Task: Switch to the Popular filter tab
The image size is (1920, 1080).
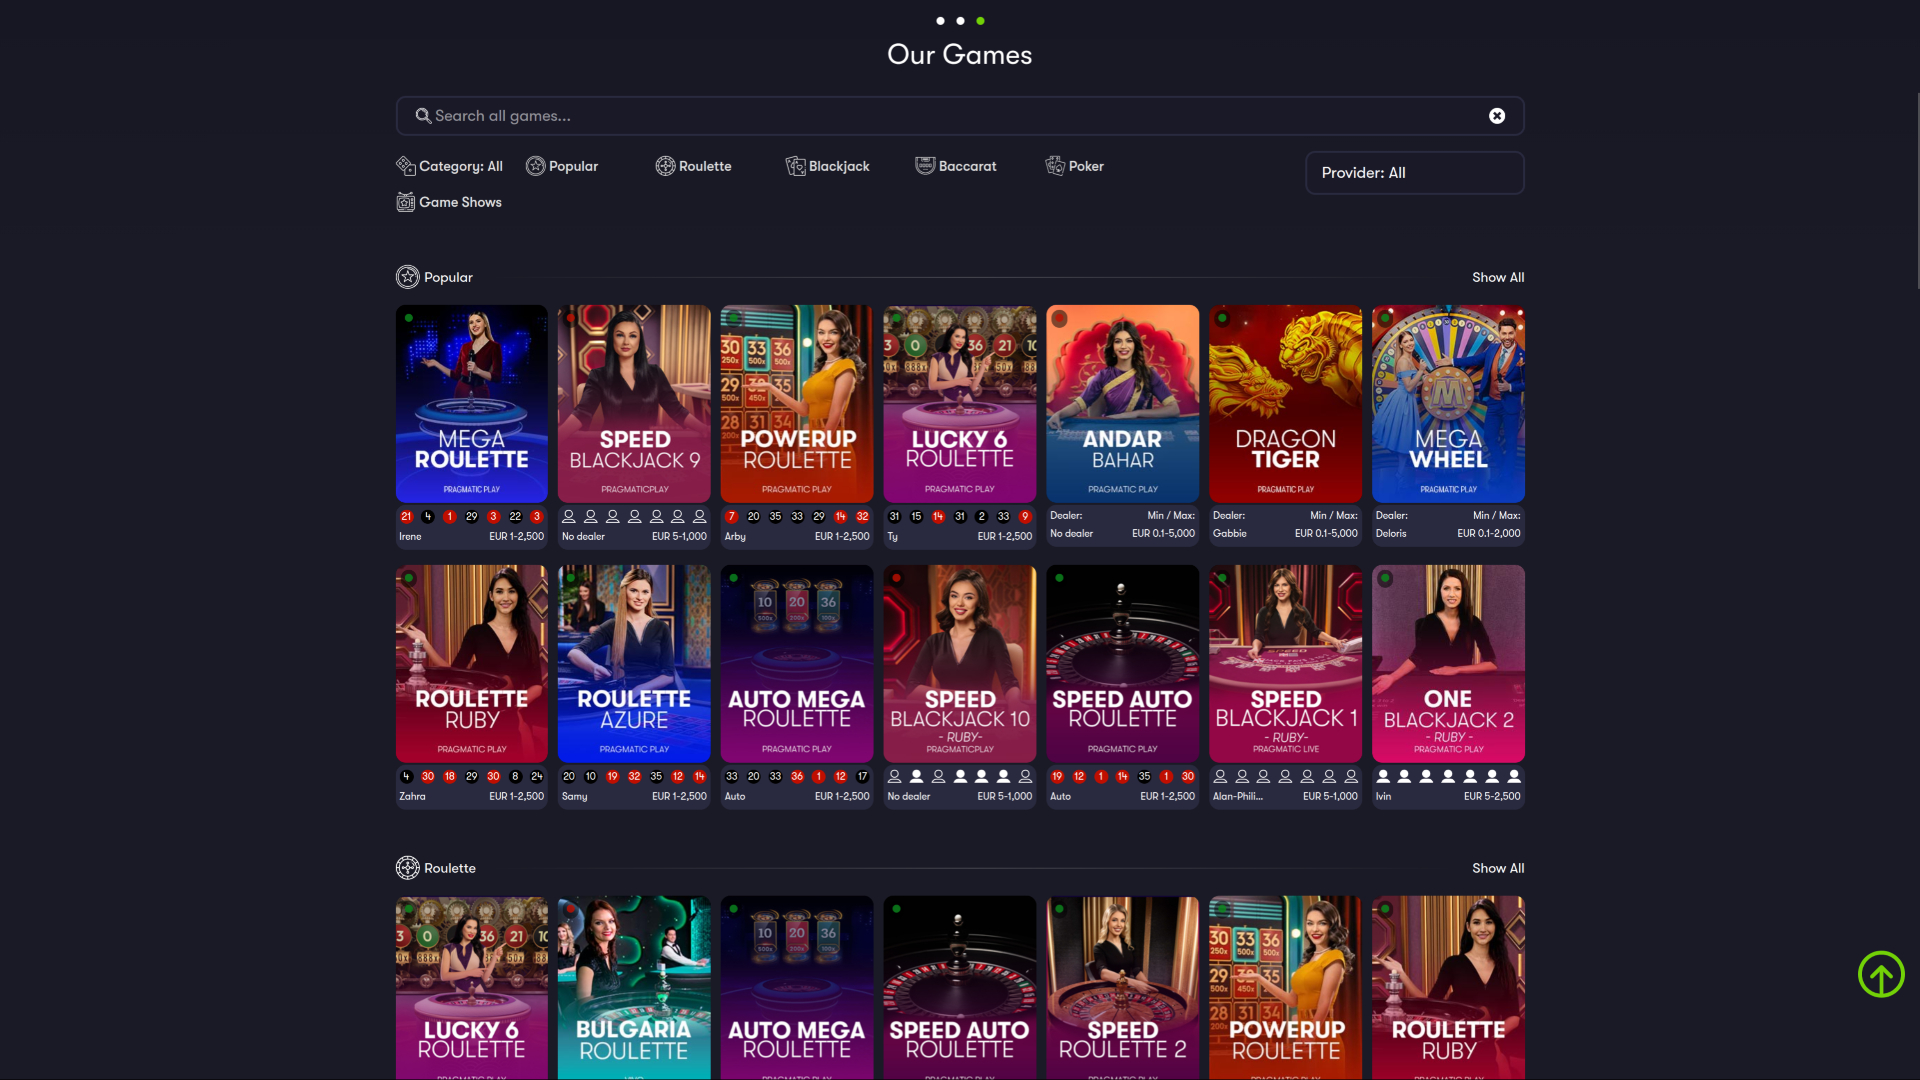Action: [x=562, y=166]
